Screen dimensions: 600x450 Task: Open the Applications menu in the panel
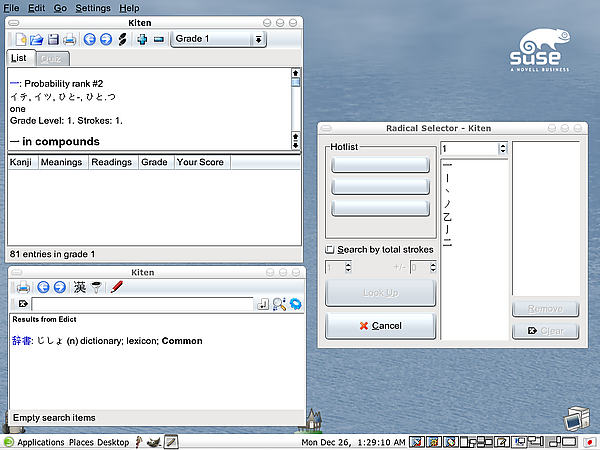[41, 442]
